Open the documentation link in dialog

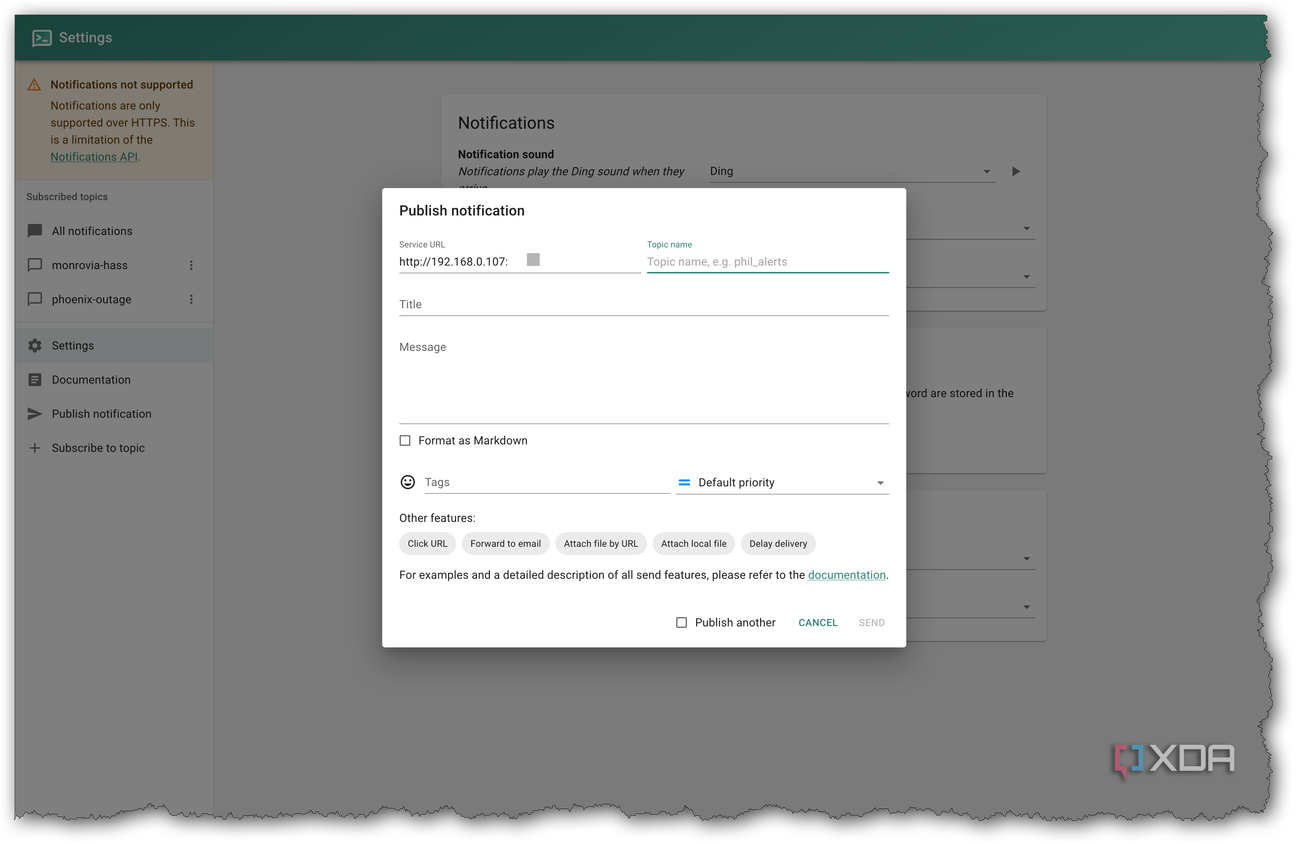(847, 575)
